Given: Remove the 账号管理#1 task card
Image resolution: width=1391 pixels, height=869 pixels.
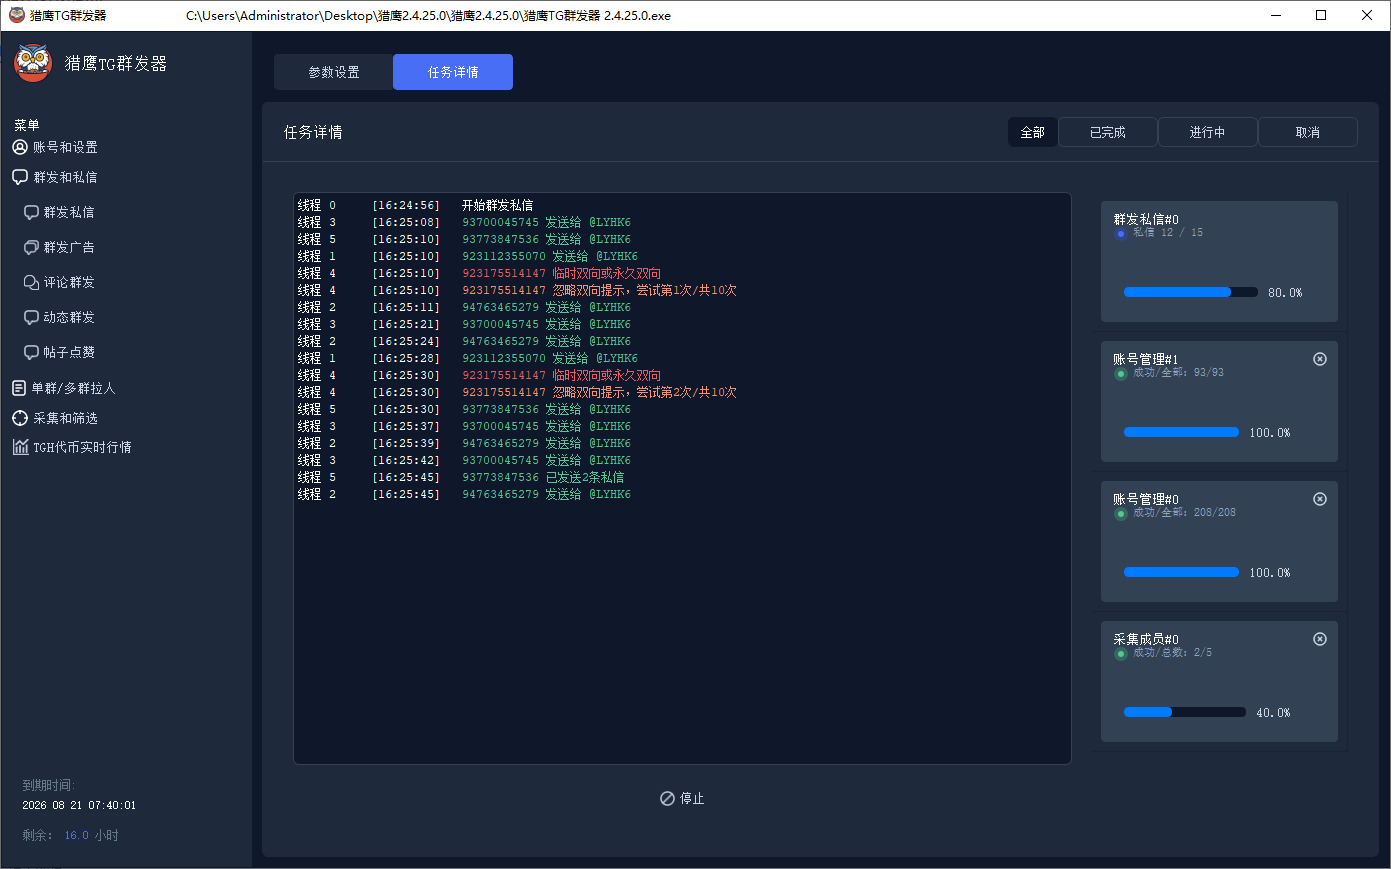Looking at the screenshot, I should pos(1320,359).
